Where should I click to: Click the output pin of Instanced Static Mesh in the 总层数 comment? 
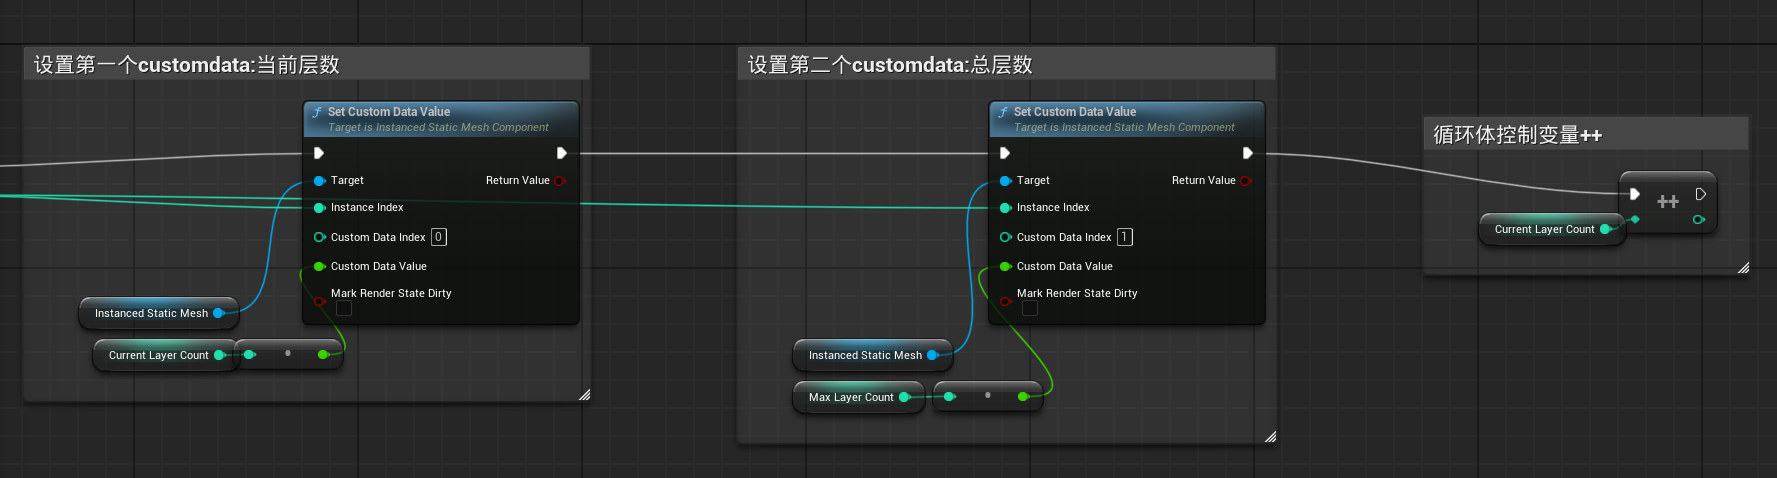click(933, 355)
